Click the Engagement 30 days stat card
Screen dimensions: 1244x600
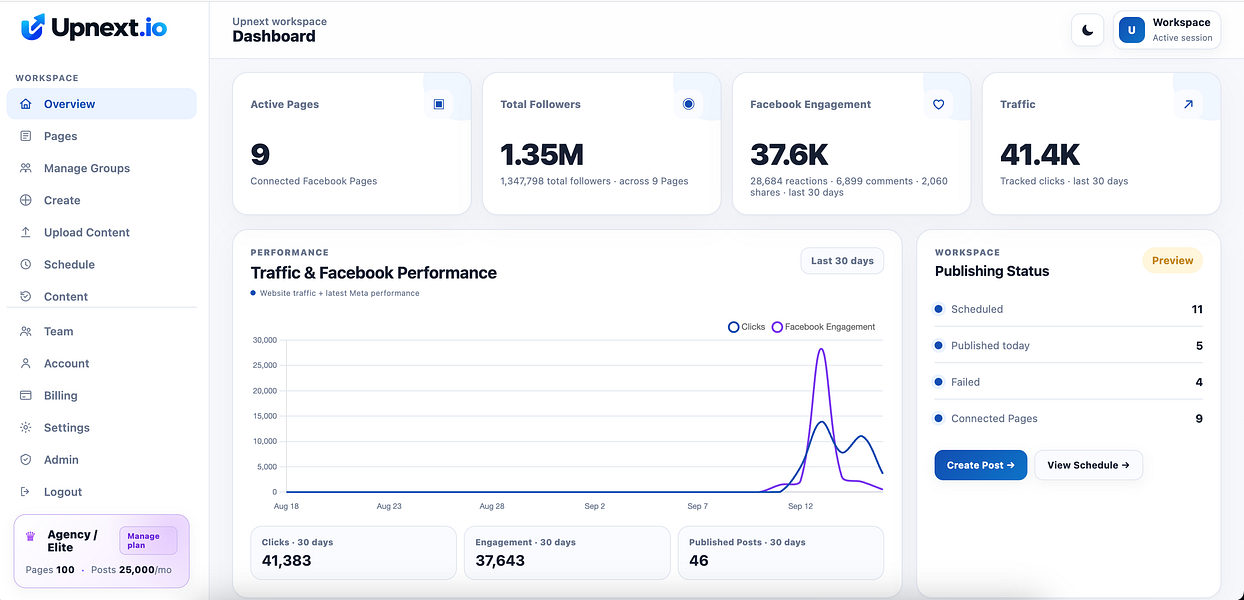(567, 553)
